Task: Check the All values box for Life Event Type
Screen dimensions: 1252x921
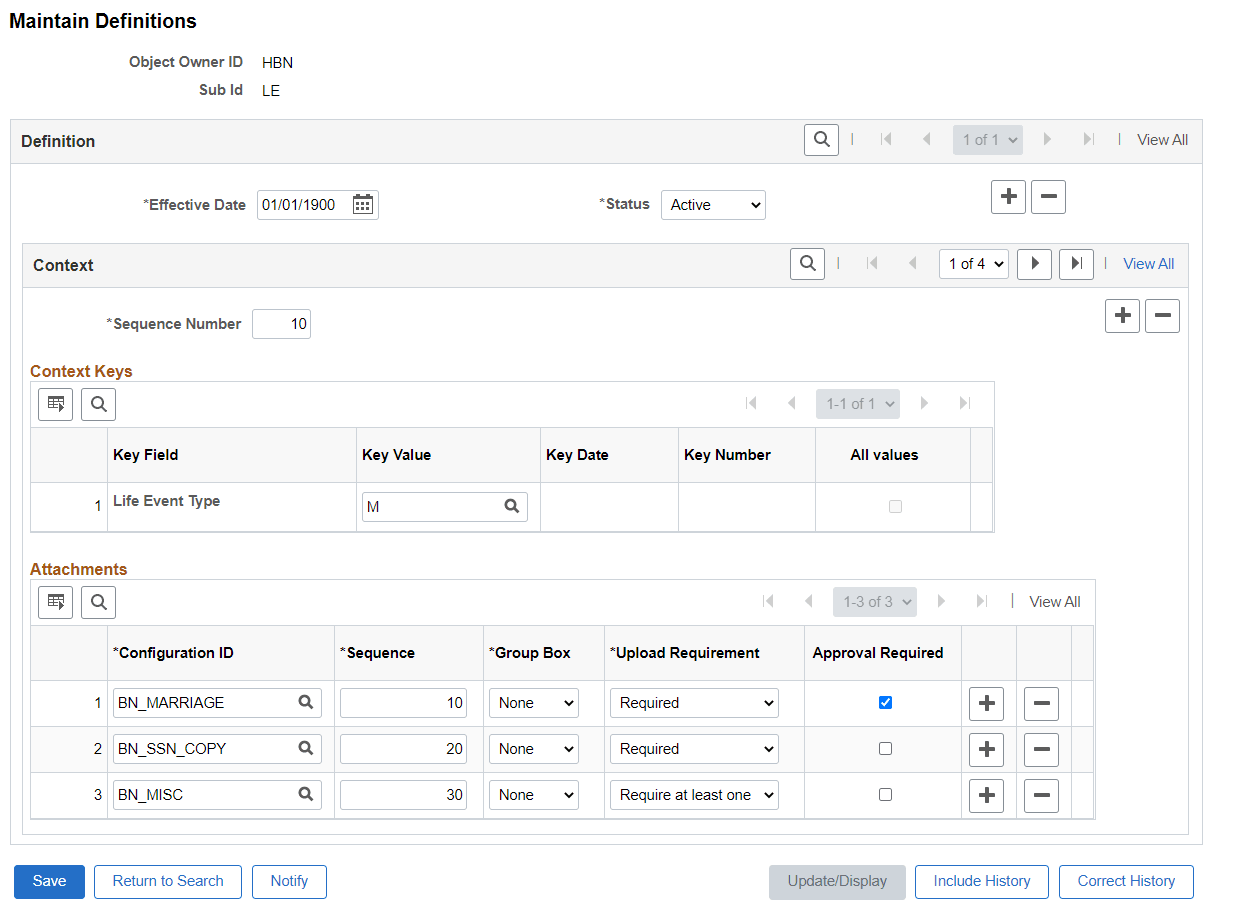Action: pos(894,506)
